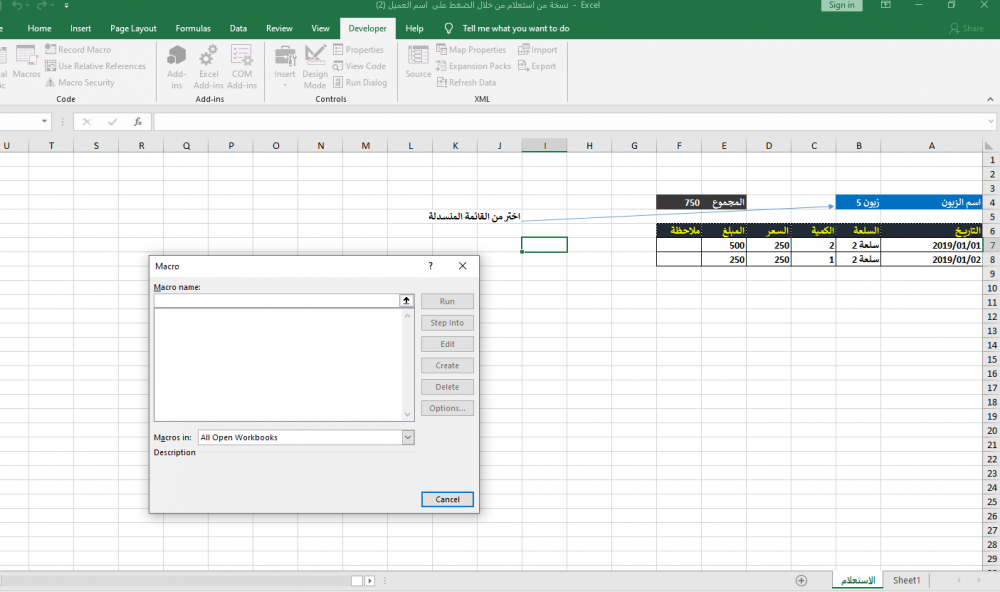Open the Insert ribbon tab

80,28
